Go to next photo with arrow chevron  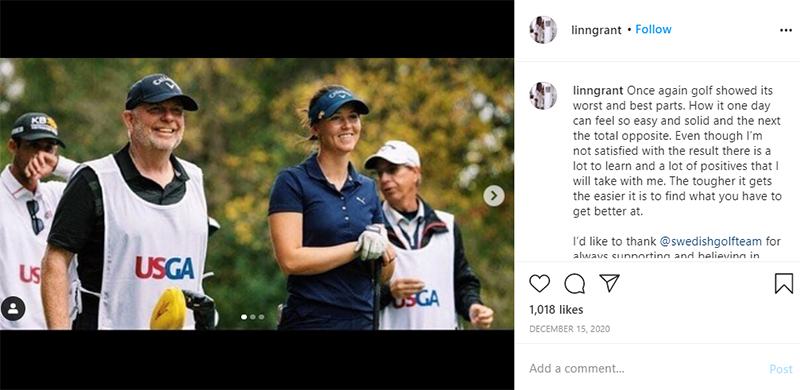pos(493,196)
